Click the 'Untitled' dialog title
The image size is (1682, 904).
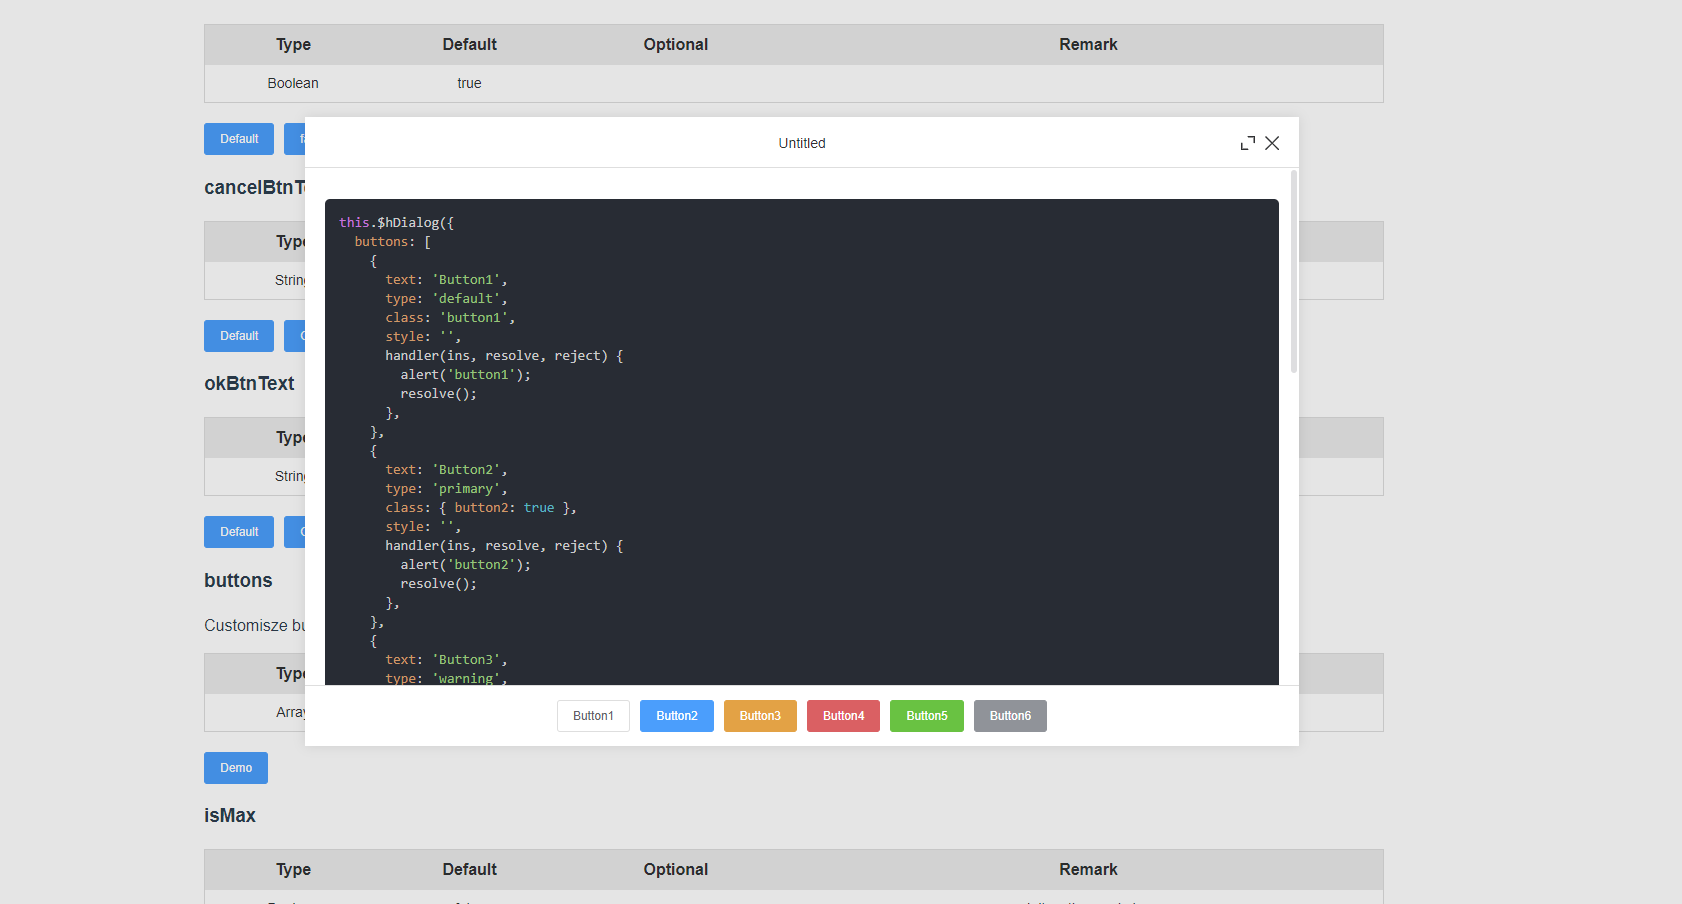(802, 143)
